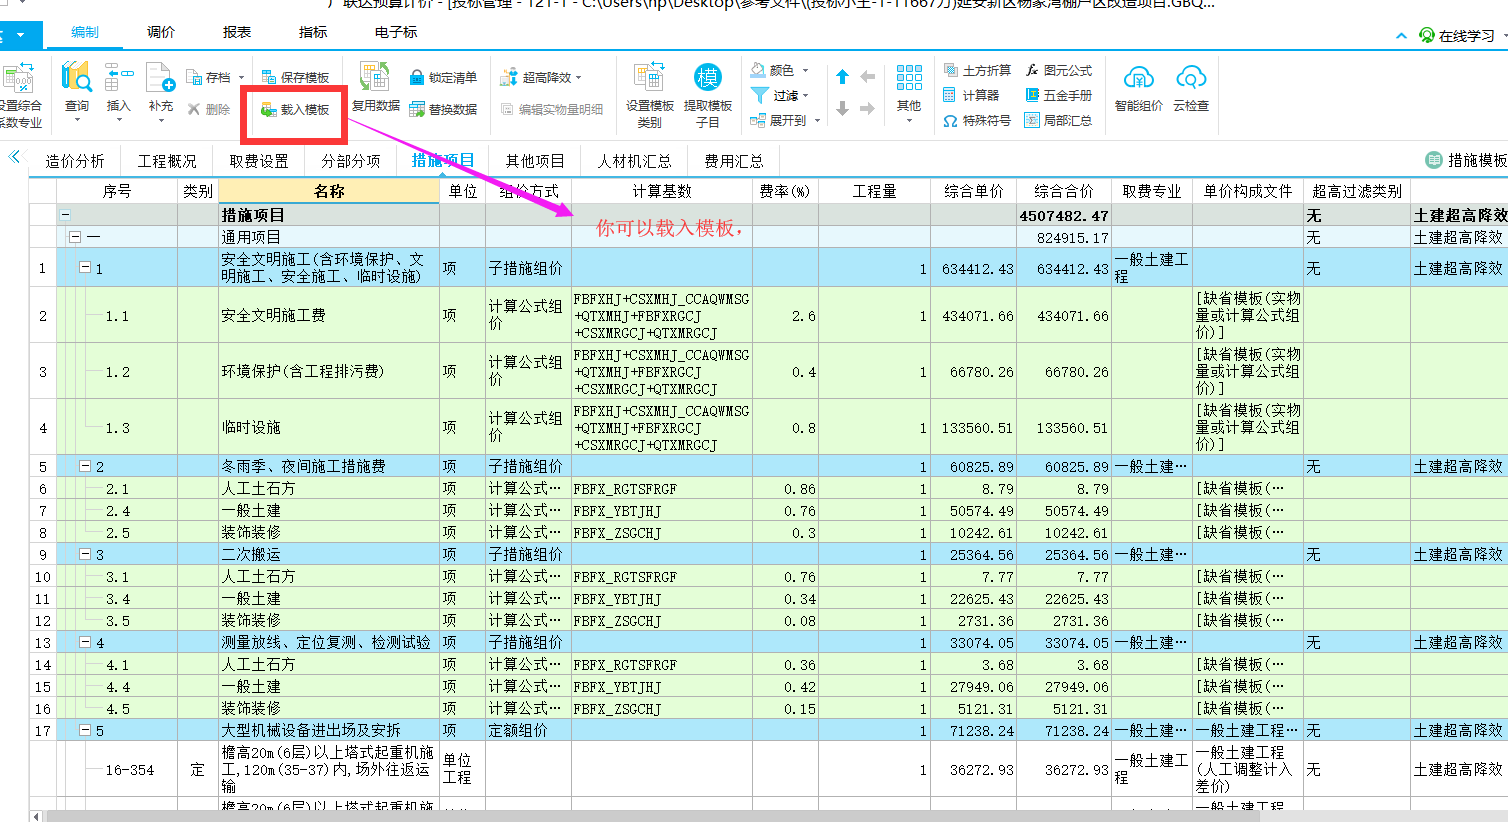Click 智能组价 cloud icon
1508x822 pixels.
pyautogui.click(x=1138, y=77)
